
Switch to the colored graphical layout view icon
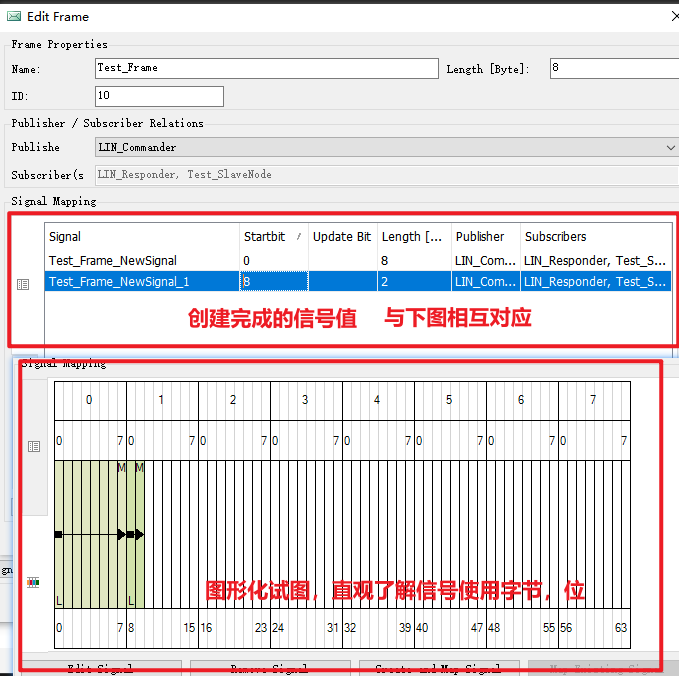[33, 582]
